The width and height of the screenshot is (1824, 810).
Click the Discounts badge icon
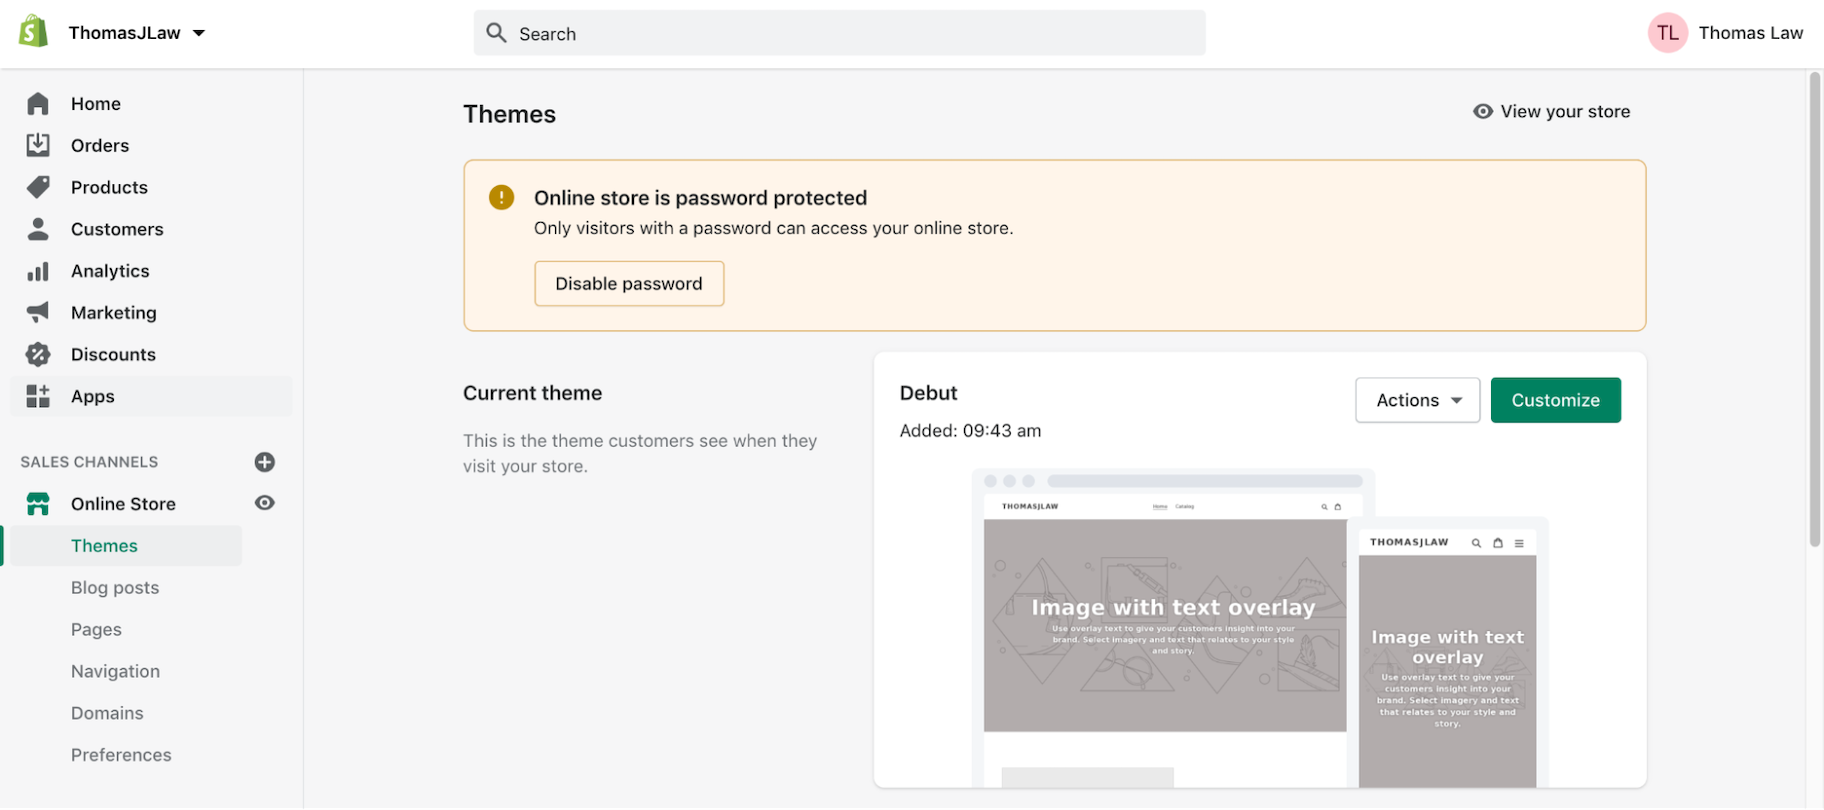coord(38,355)
